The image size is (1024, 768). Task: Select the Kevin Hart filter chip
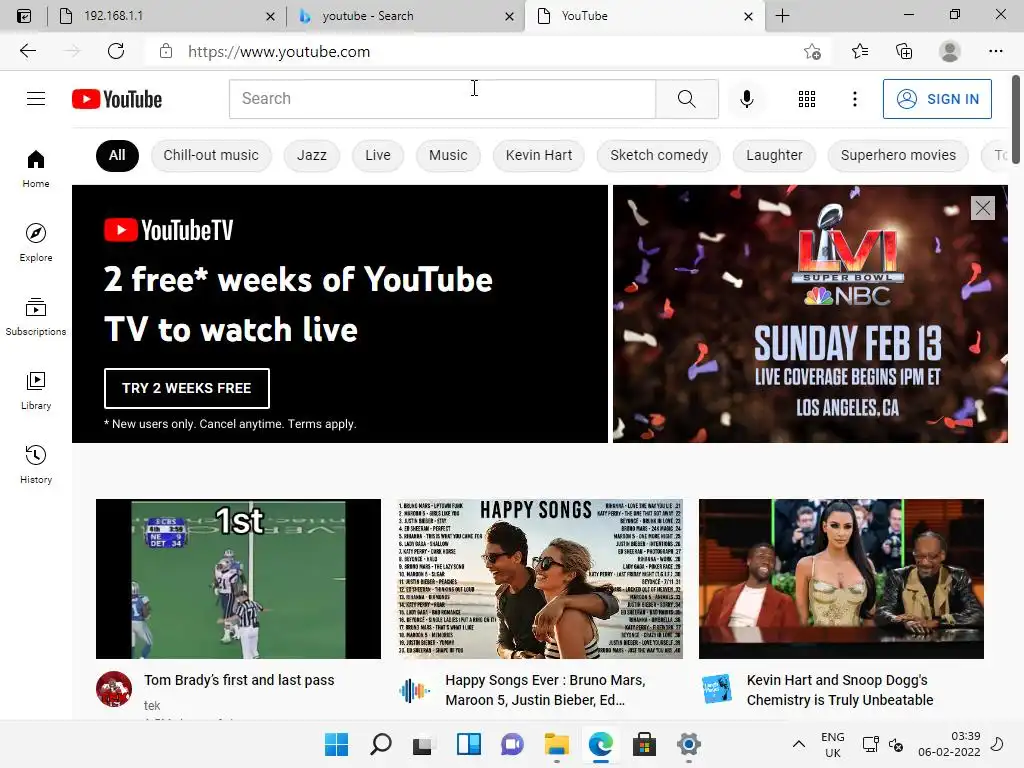[539, 155]
